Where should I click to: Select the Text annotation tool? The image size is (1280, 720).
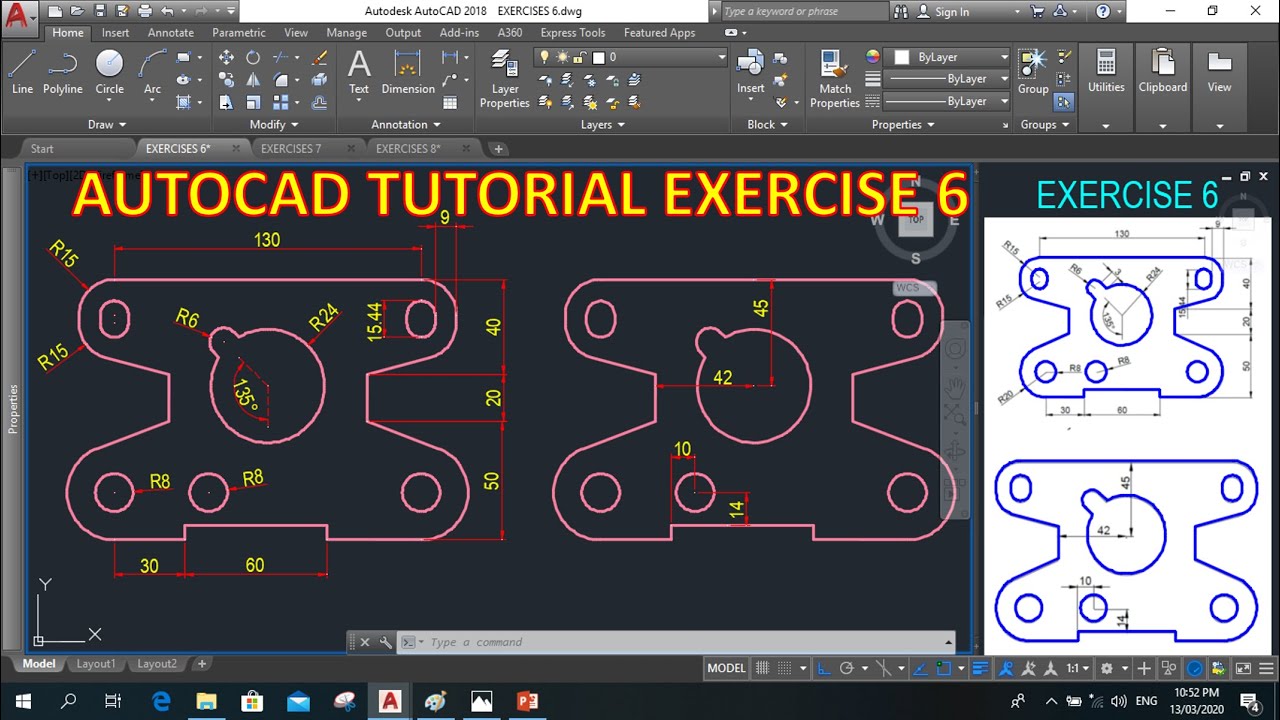click(x=359, y=72)
